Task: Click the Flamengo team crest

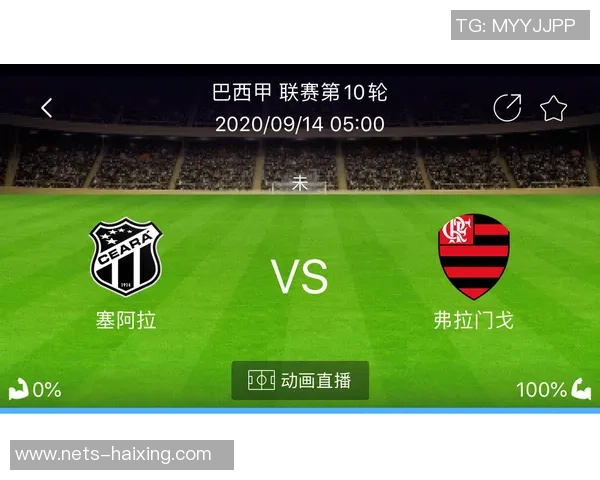Action: point(474,256)
